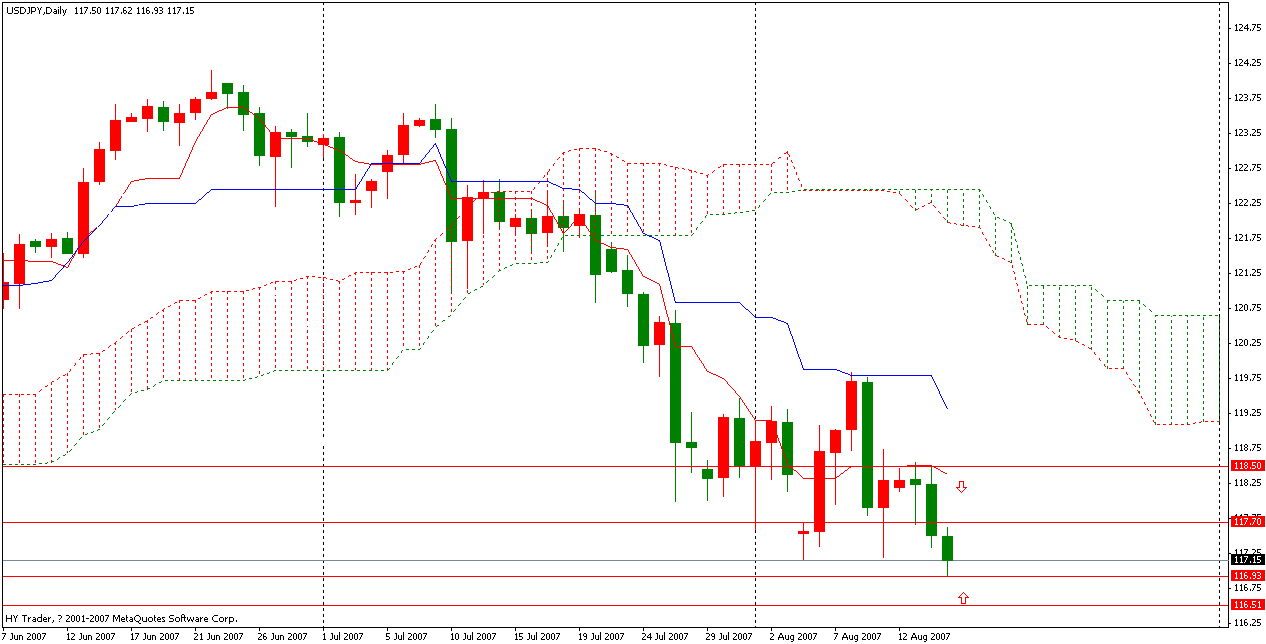Click the 119.25 price axis label

[1247, 413]
